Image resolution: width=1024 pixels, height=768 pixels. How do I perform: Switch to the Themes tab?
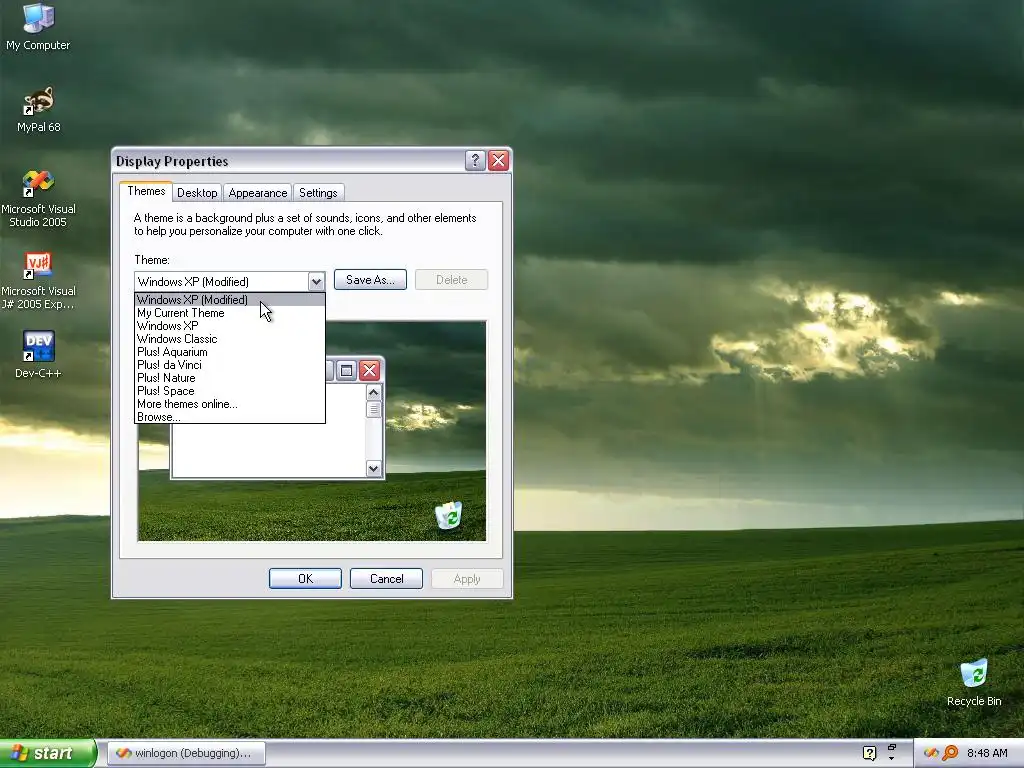[x=146, y=191]
